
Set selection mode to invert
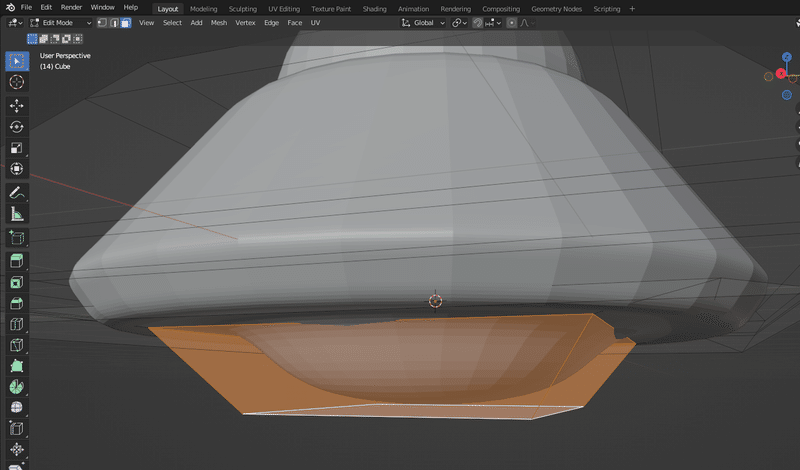click(x=66, y=39)
